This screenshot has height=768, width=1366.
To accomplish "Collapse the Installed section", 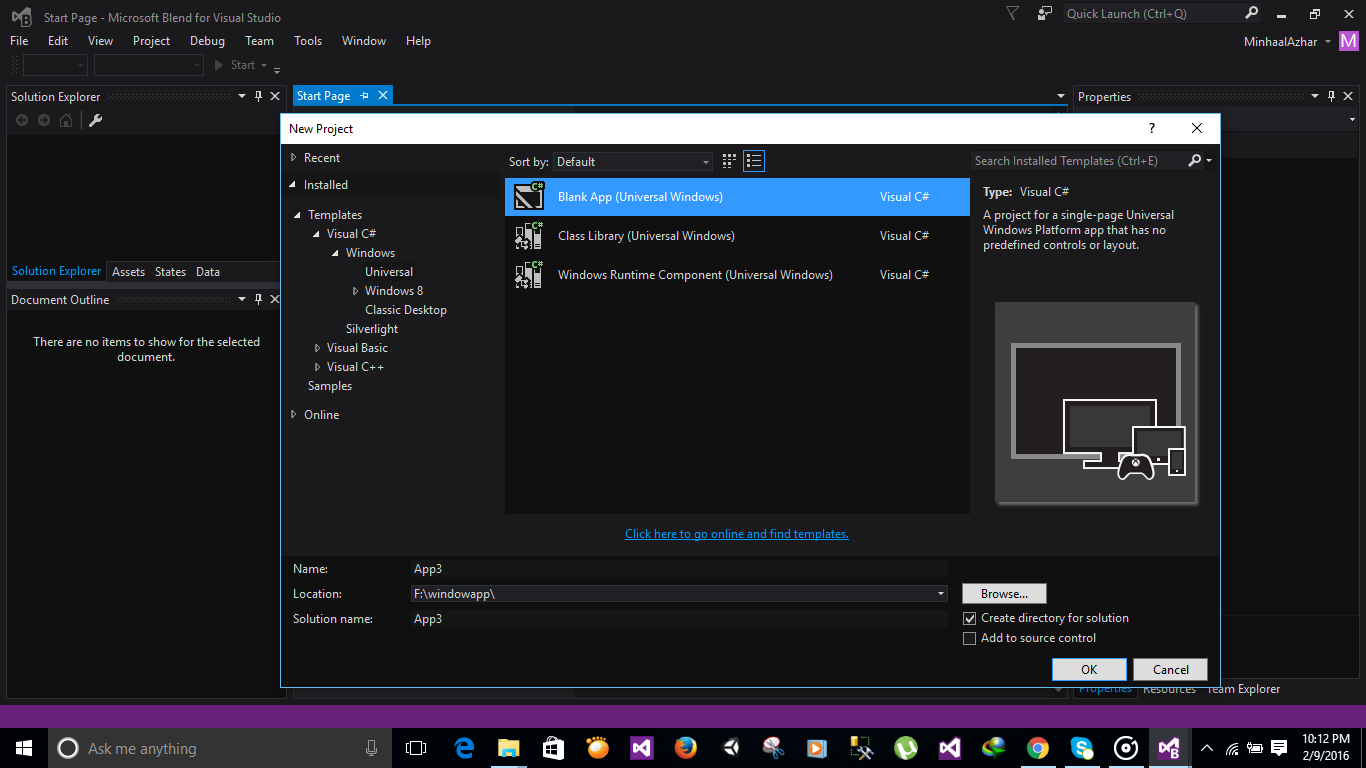I will tap(293, 185).
